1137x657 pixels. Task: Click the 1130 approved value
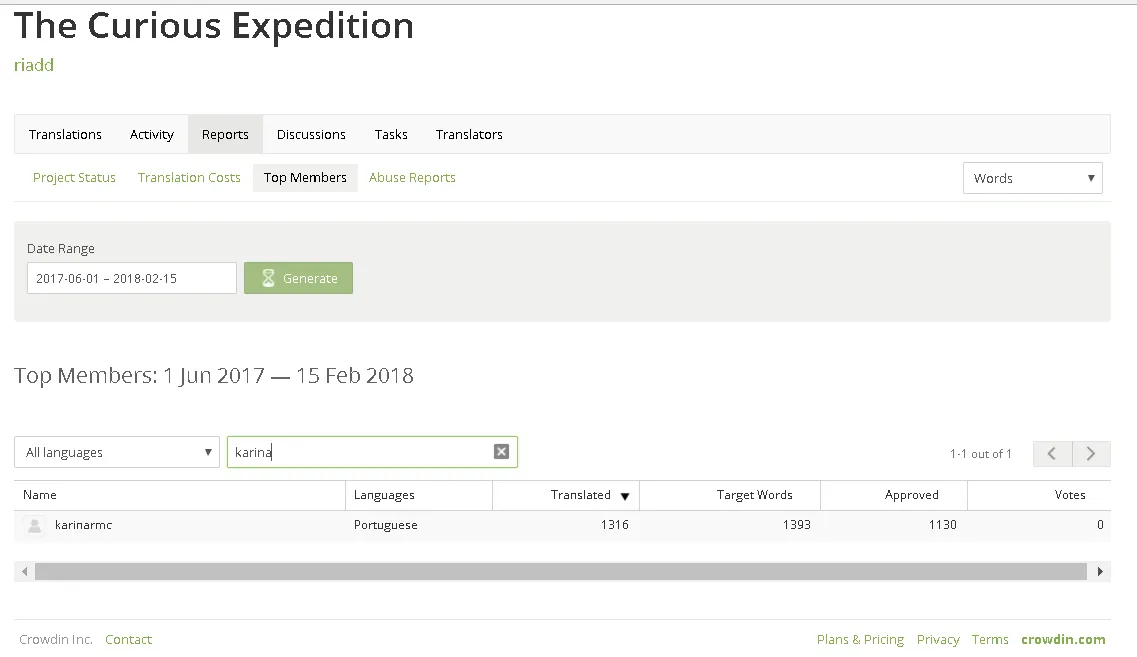(x=943, y=524)
